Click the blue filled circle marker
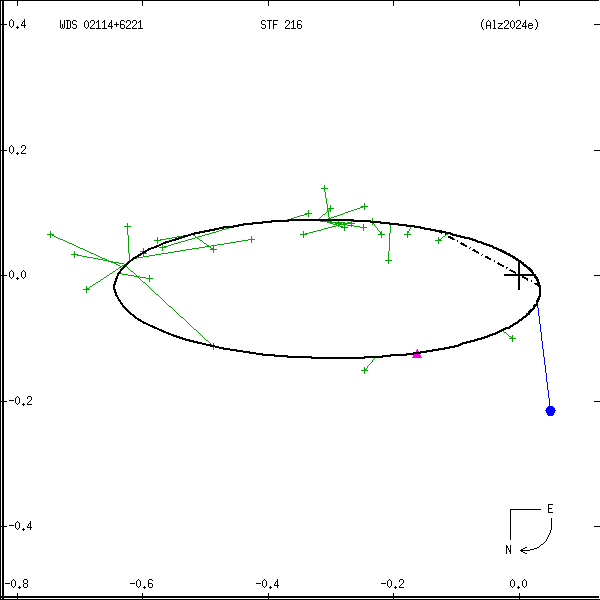 [550, 411]
